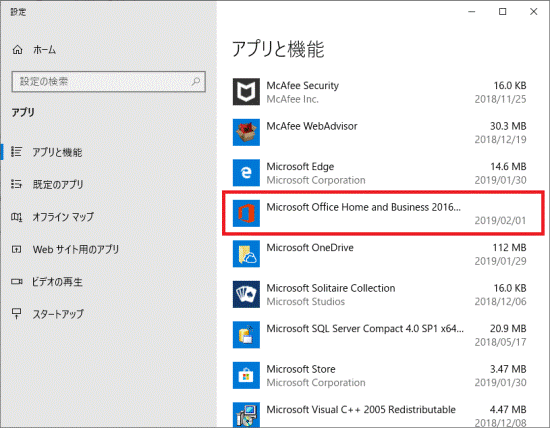
Task: Click the スタートアップ icon in sidebar
Action: pyautogui.click(x=16, y=313)
